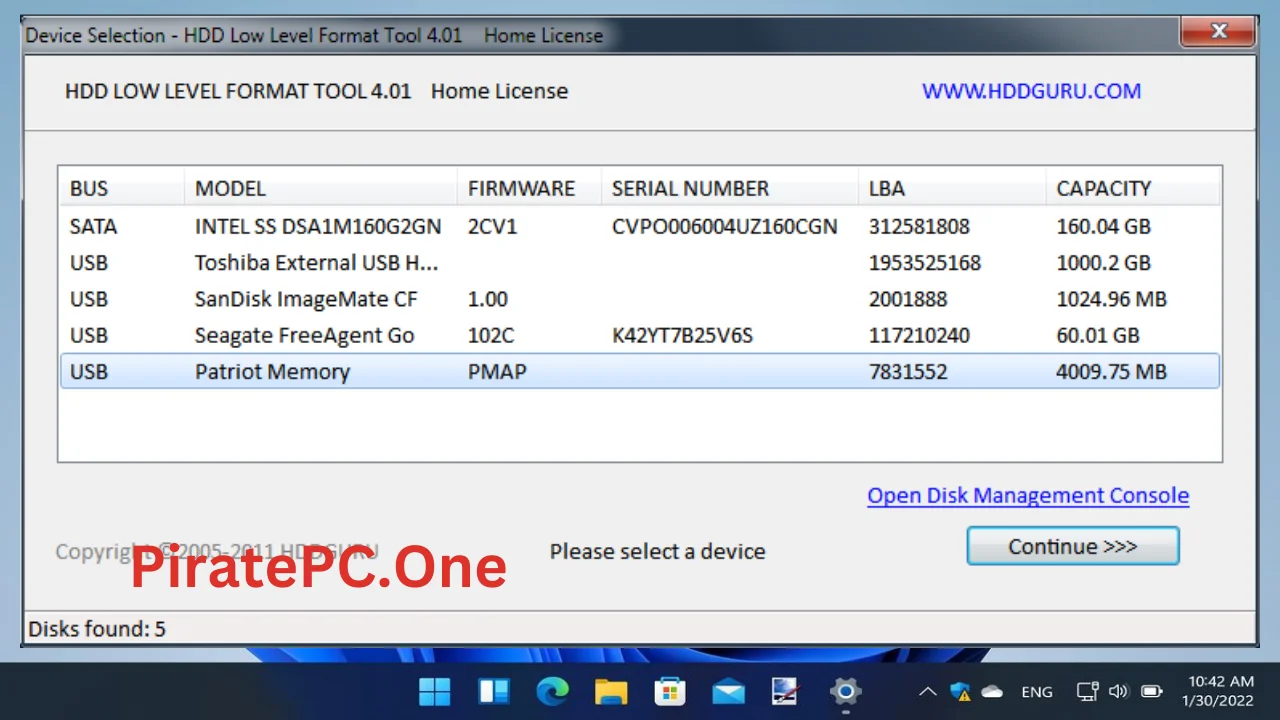This screenshot has width=1280, height=720.
Task: Click capacity 60.01 GB
Action: pos(1098,335)
